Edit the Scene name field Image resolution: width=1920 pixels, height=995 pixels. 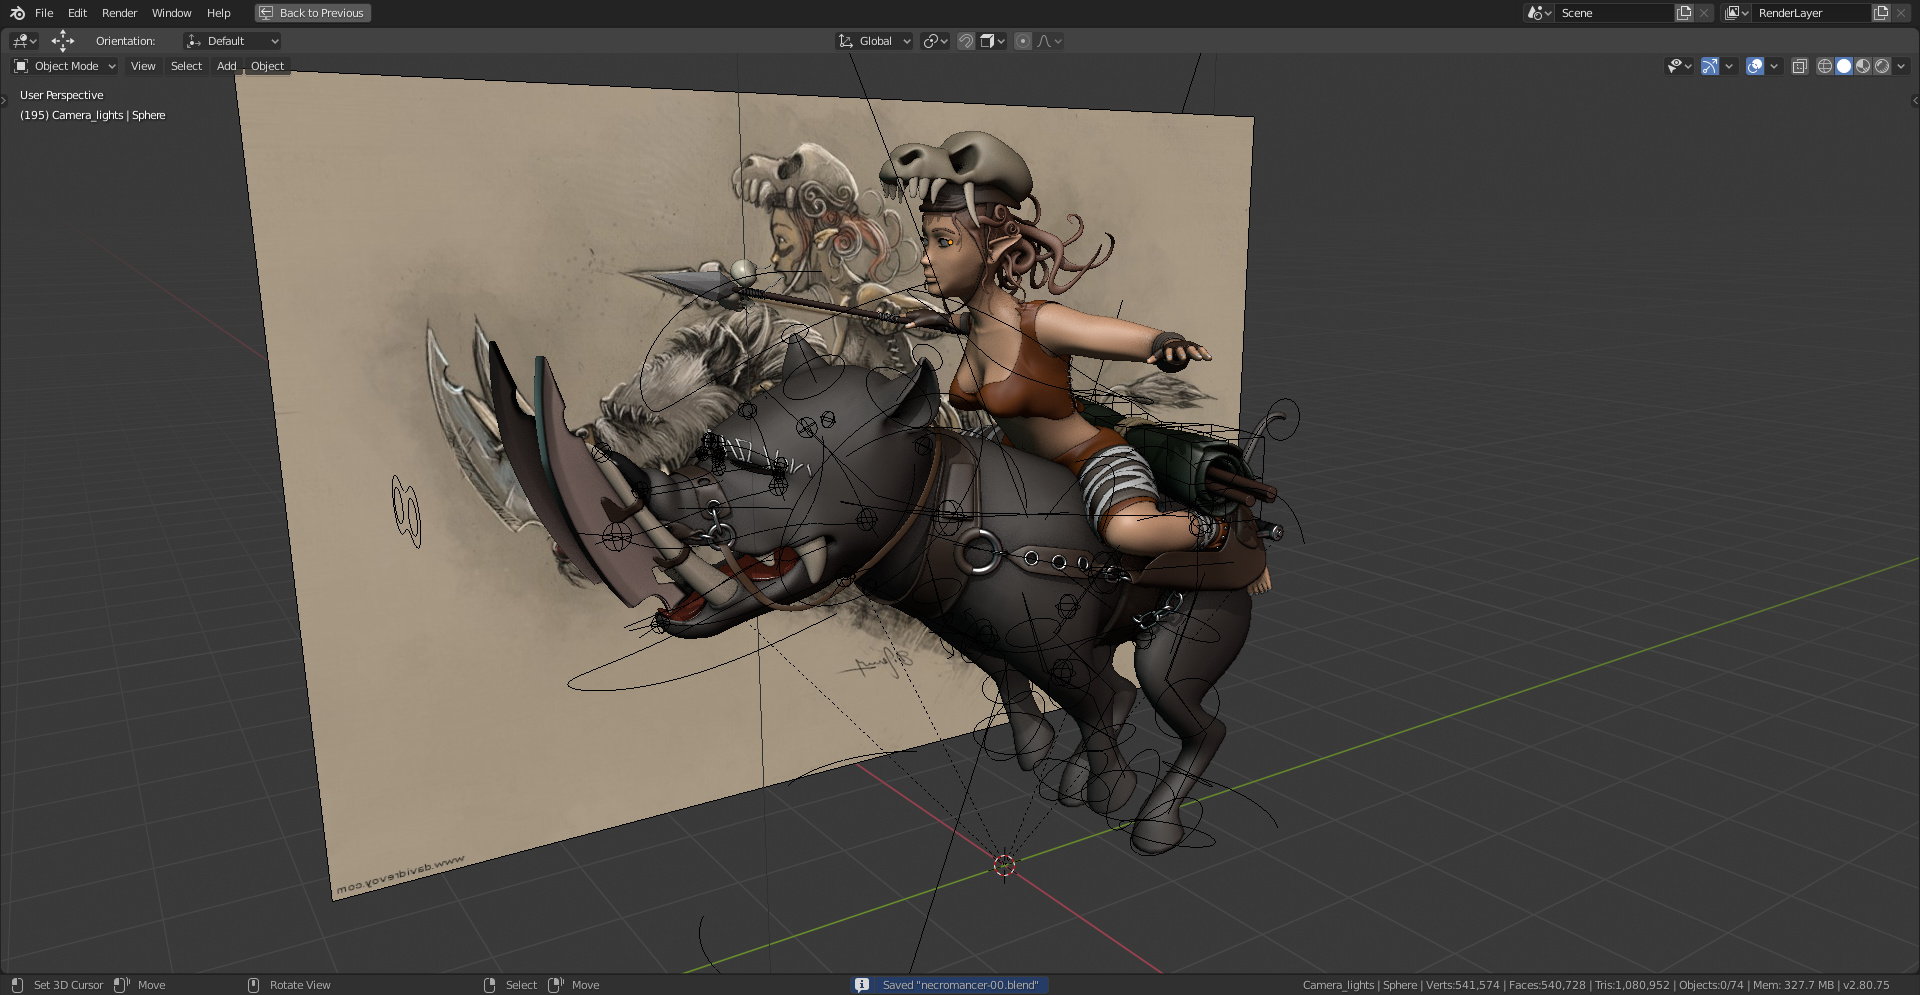(x=1614, y=13)
